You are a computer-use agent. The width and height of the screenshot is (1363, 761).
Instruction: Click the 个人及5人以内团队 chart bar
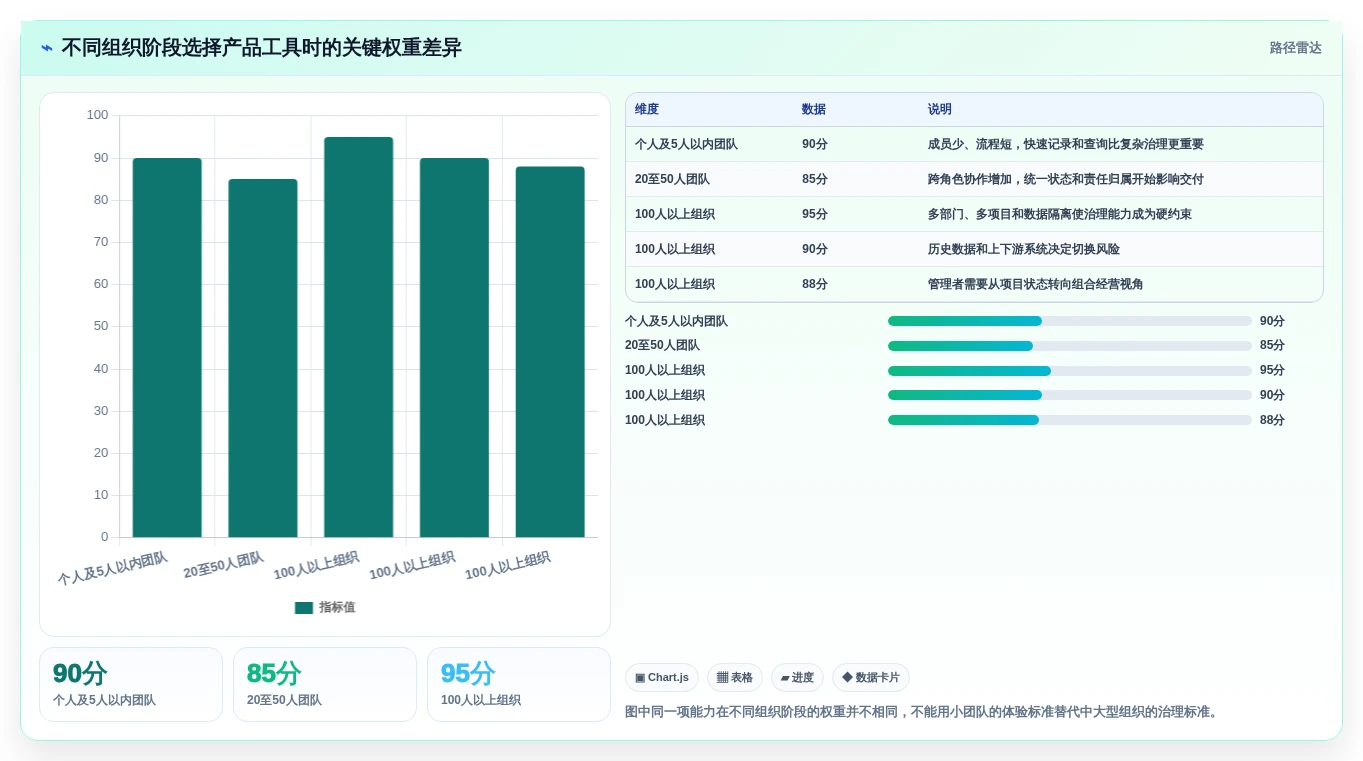point(167,348)
